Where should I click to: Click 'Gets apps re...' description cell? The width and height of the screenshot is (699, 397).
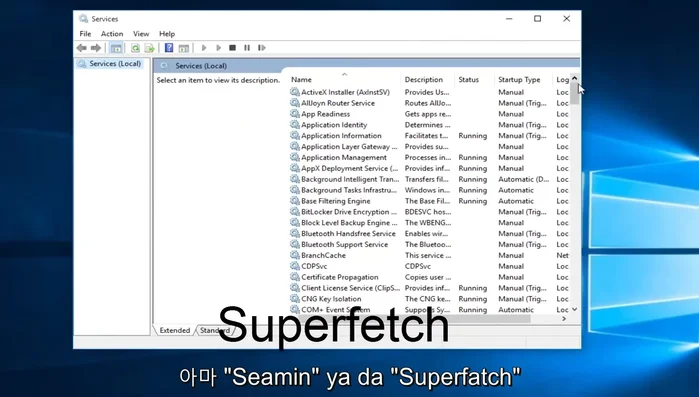click(x=428, y=114)
